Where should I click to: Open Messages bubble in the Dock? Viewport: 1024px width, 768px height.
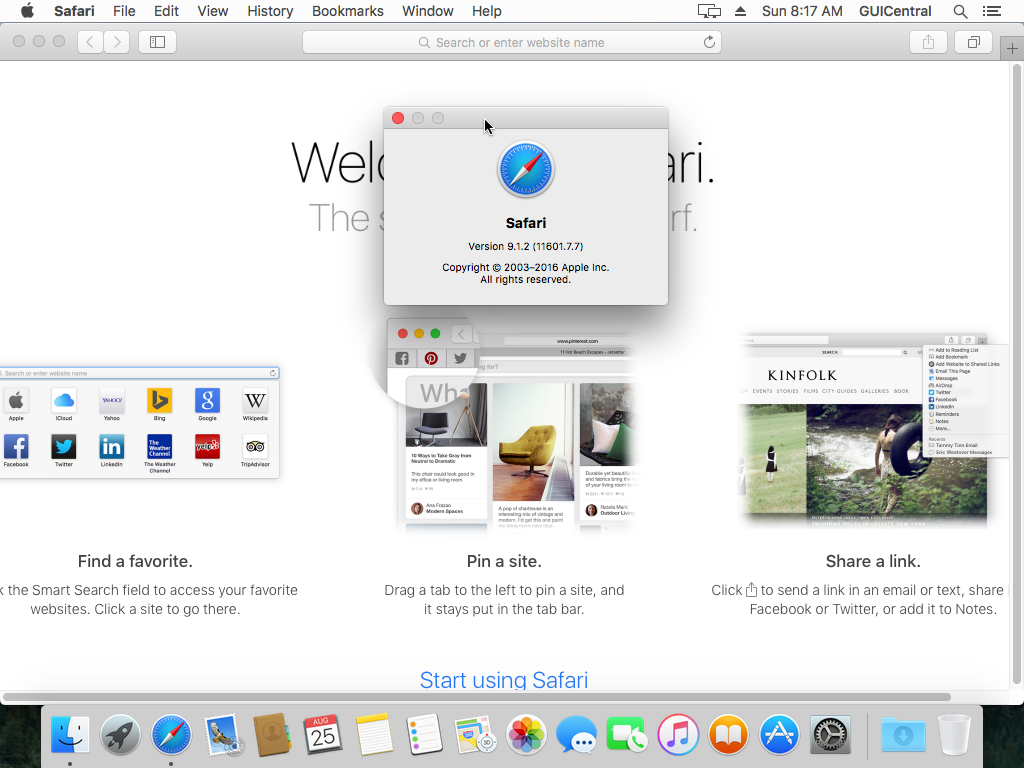576,734
